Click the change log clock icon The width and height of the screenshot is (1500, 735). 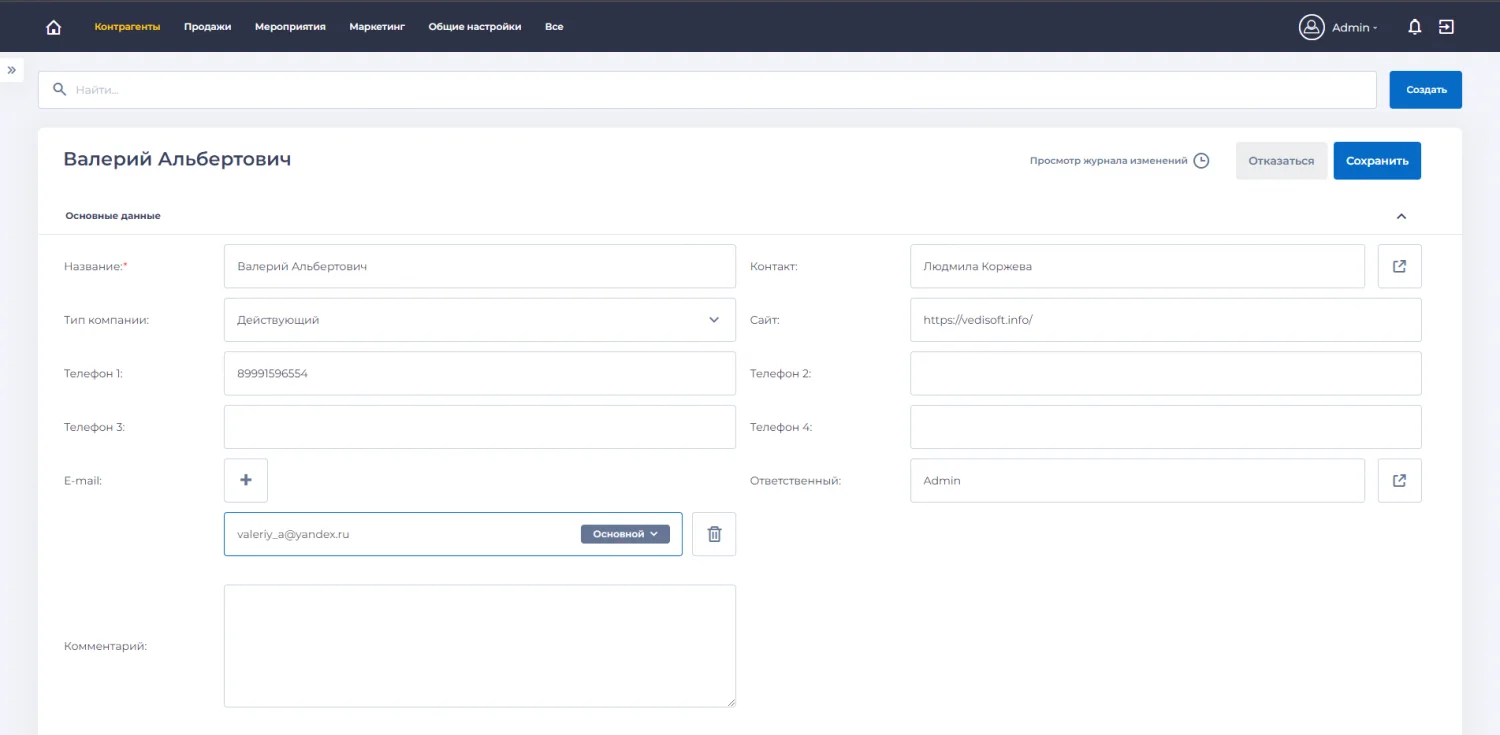click(1201, 161)
